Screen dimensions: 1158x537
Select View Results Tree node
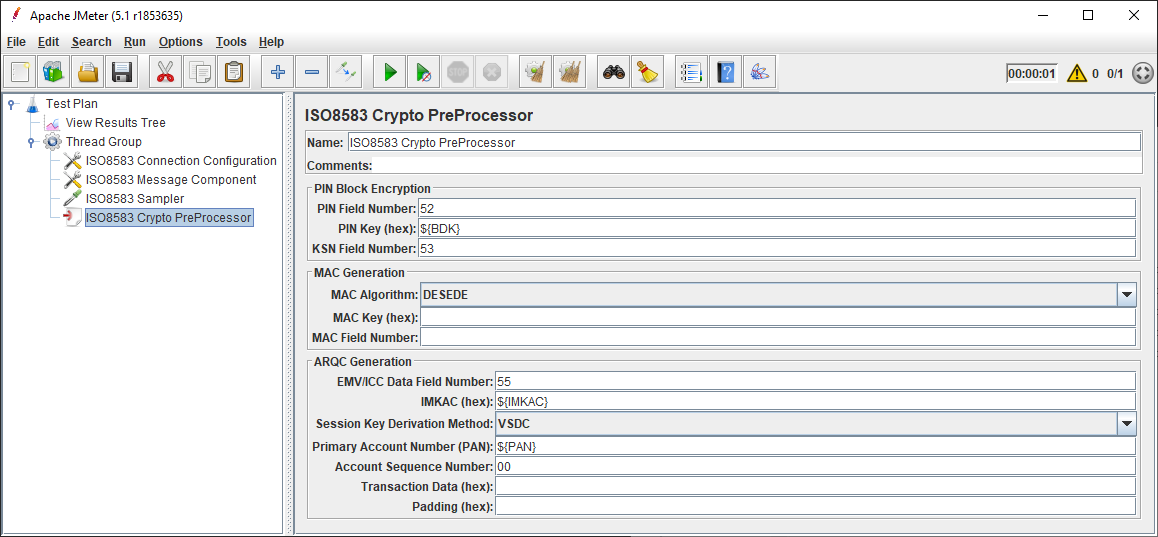click(115, 123)
